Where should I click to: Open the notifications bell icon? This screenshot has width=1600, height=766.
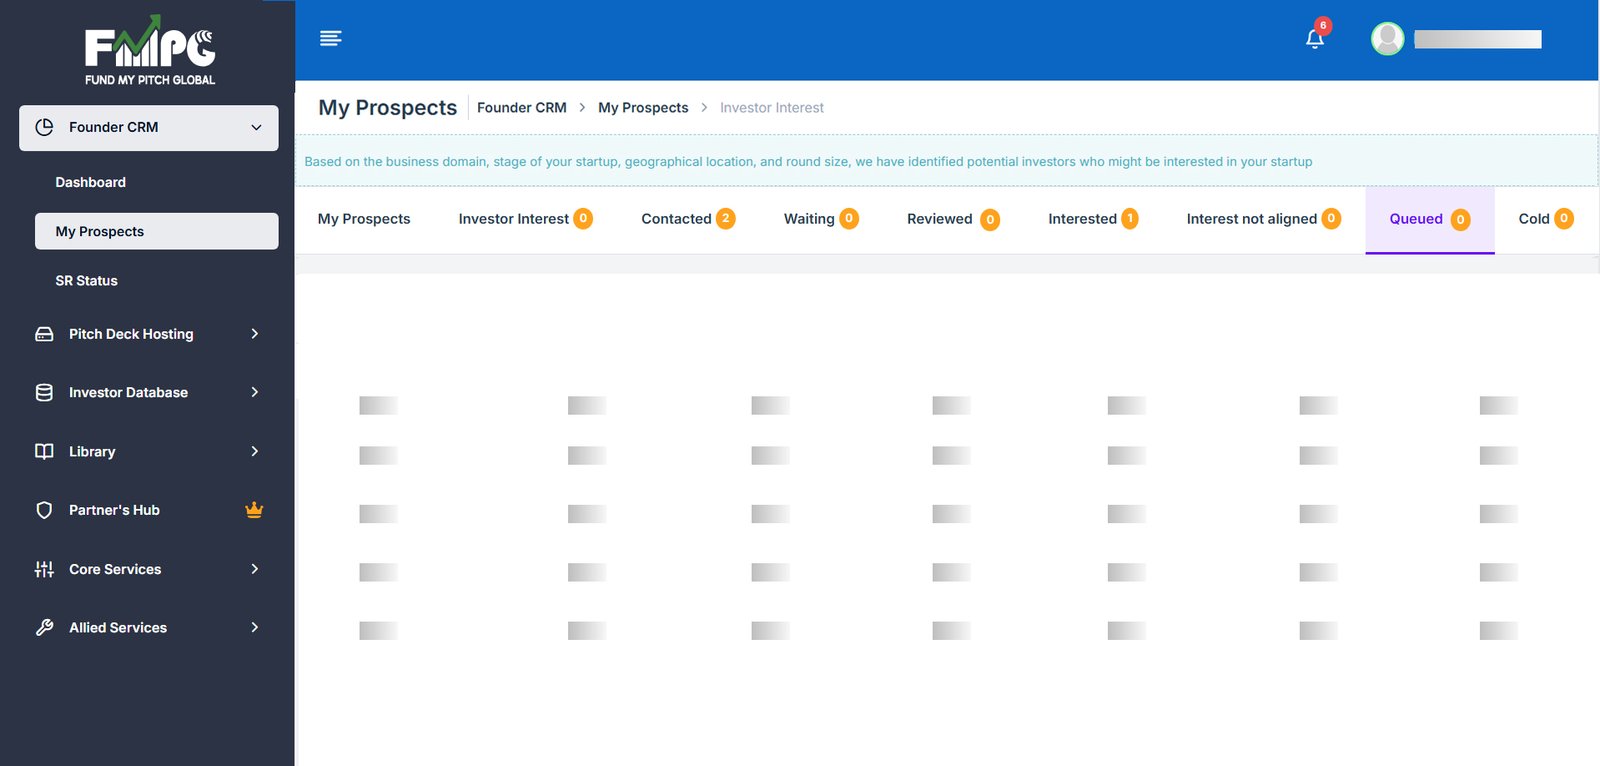coord(1315,39)
